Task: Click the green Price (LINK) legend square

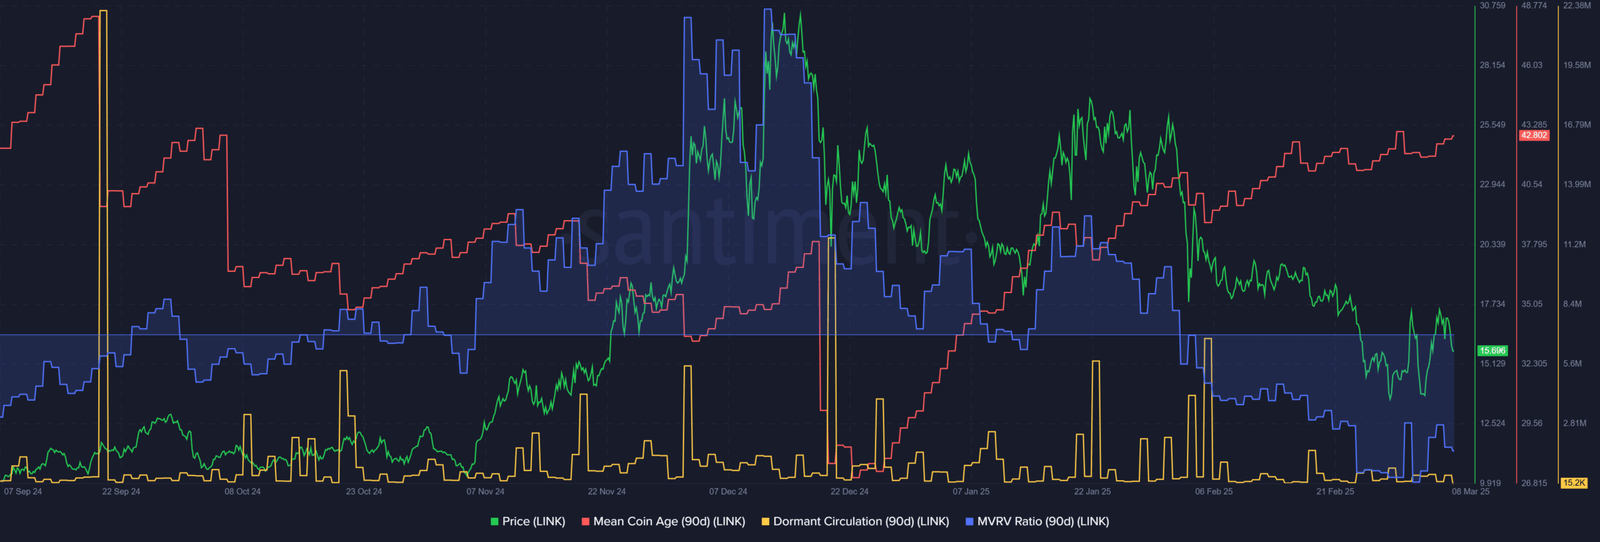Action: [494, 522]
